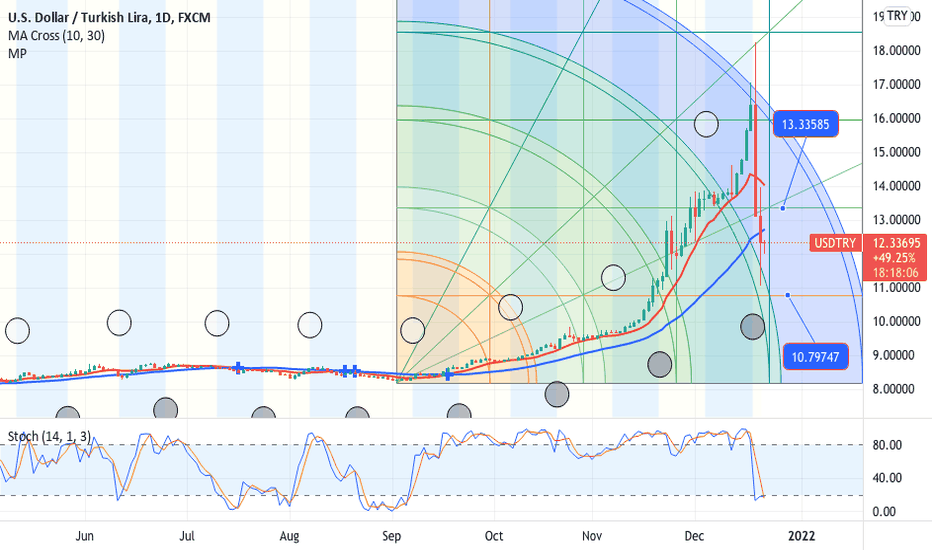Click the Oct label on time axis

point(493,536)
